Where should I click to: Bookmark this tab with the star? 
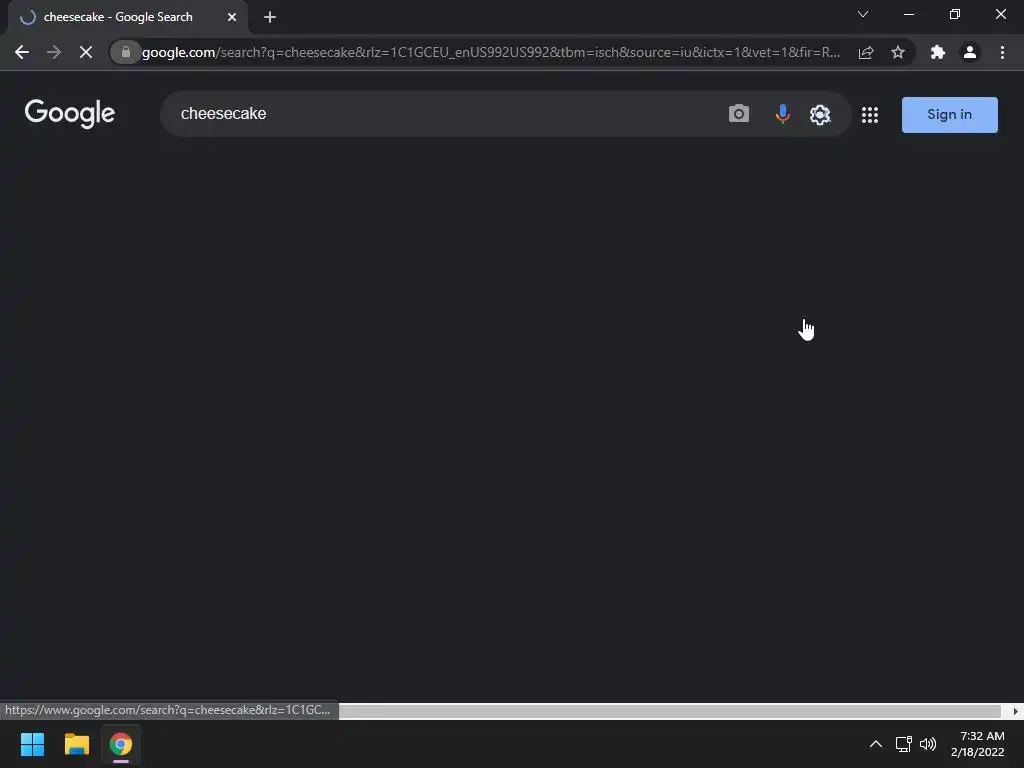(898, 52)
